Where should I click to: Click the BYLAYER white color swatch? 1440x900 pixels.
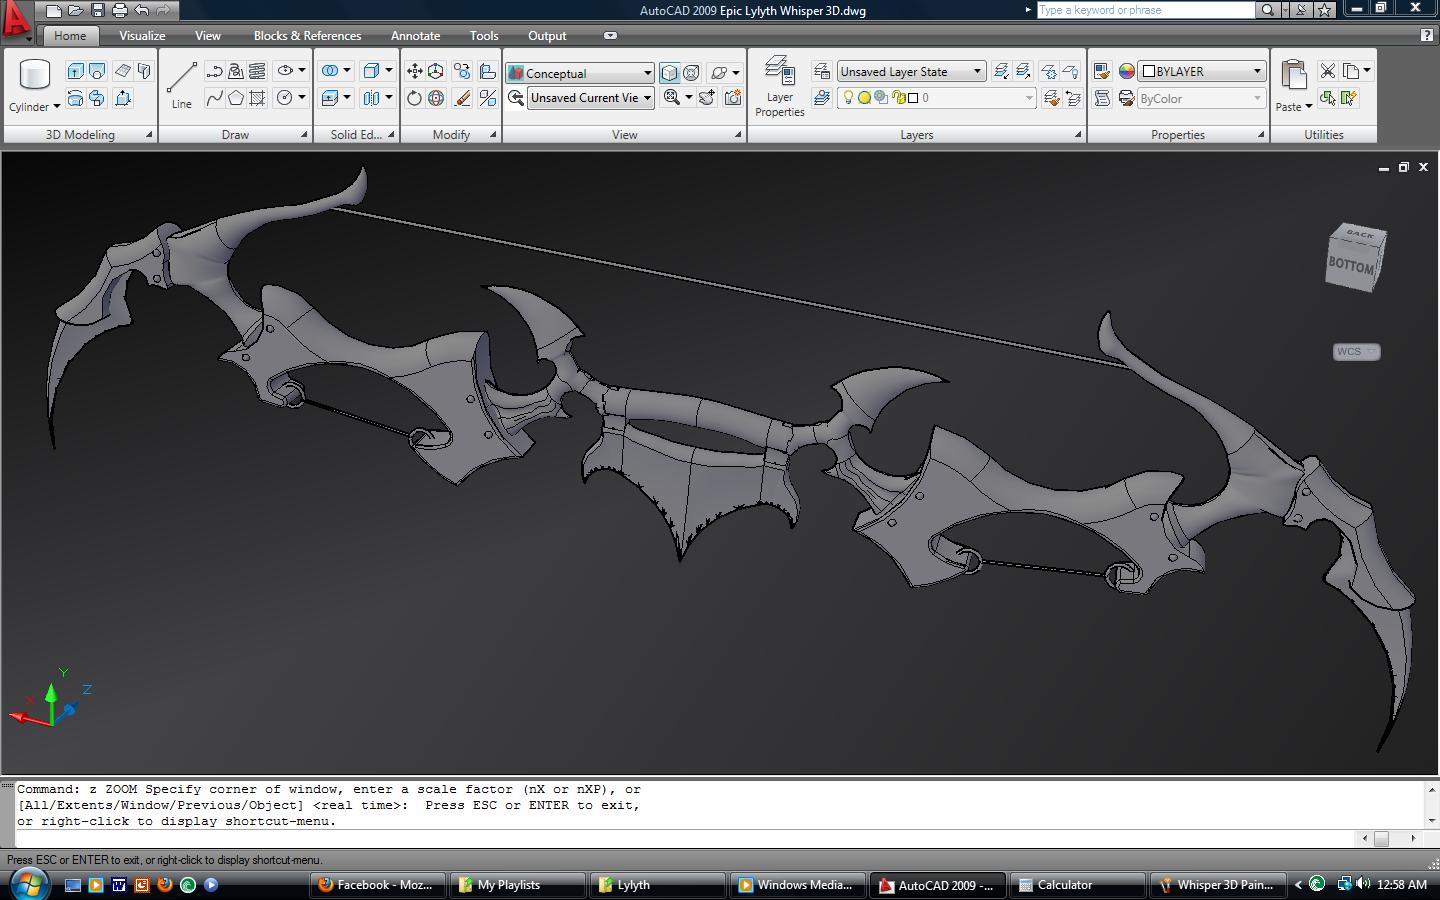coord(1149,71)
